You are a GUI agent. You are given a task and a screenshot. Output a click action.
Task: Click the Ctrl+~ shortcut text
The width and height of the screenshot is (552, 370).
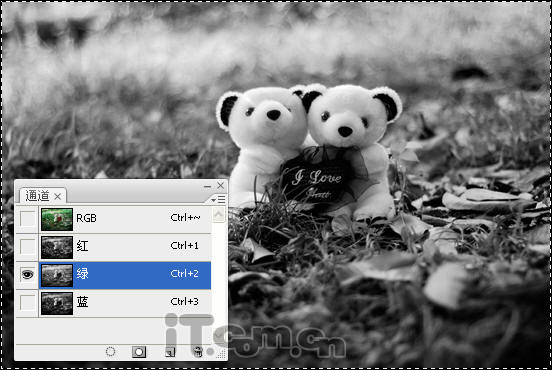pos(185,218)
